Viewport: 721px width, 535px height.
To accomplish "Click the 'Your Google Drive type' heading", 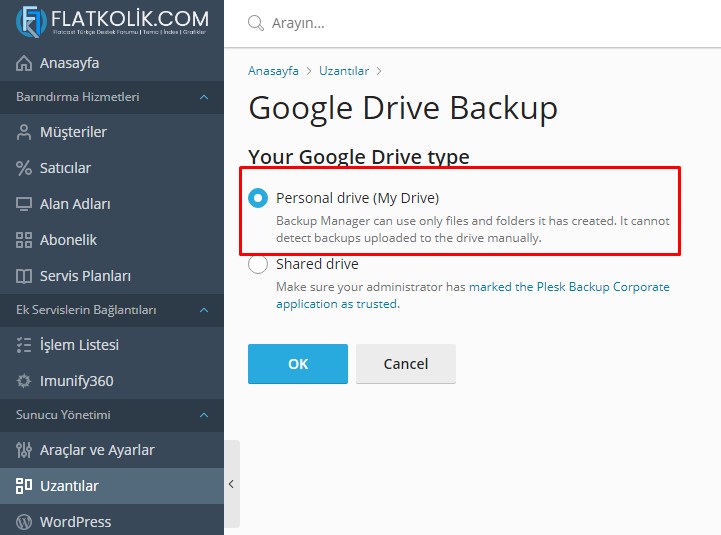I will point(359,157).
